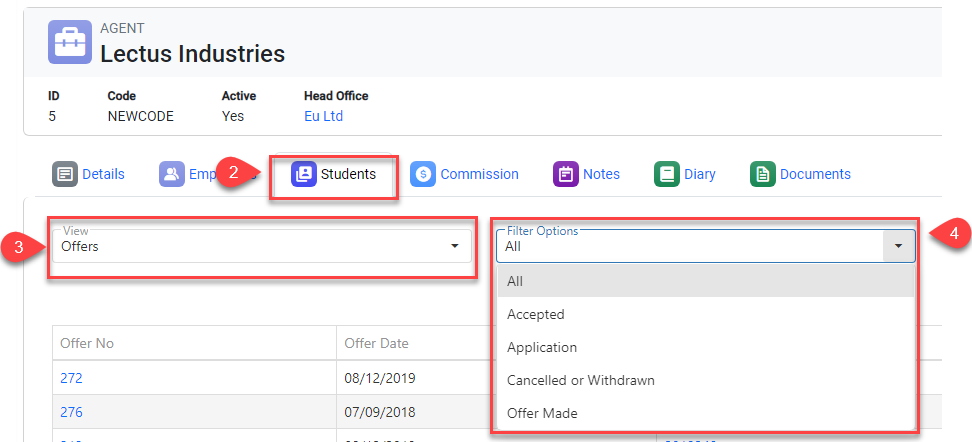This screenshot has height=442, width=972.
Task: Open the Eu Ltd head office link
Action: (323, 116)
